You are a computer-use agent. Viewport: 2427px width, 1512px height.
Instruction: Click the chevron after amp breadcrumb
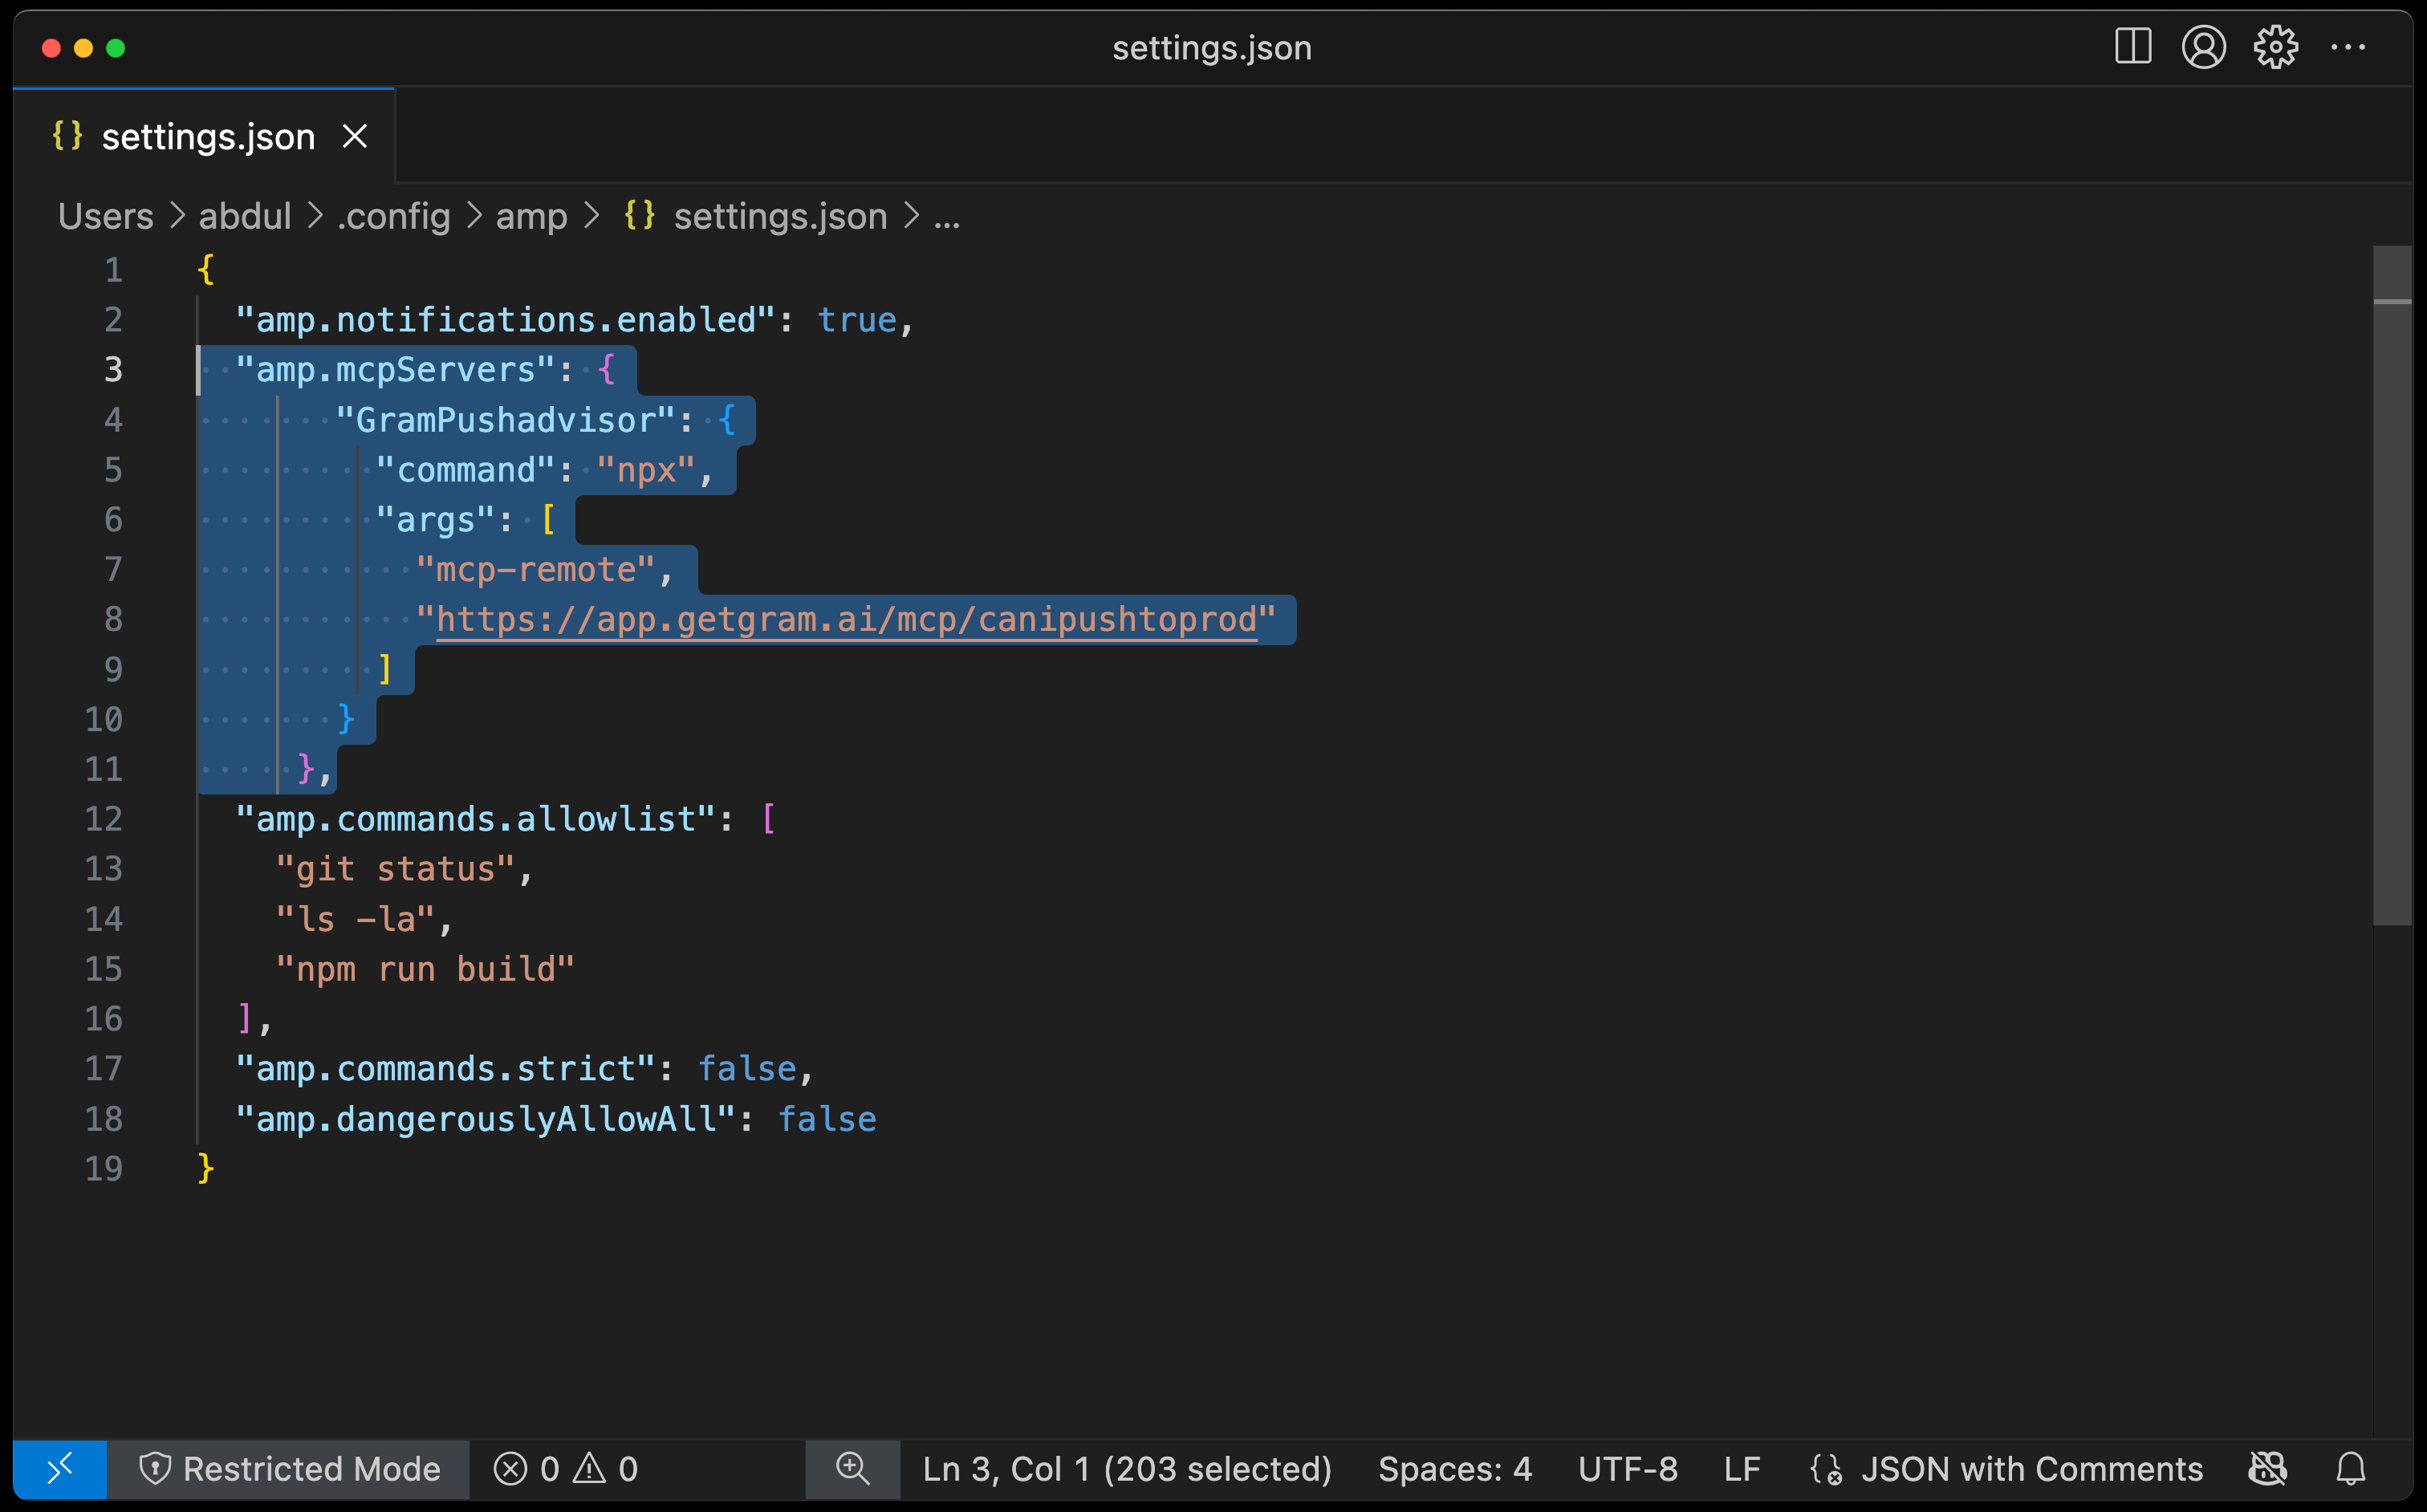tap(592, 216)
